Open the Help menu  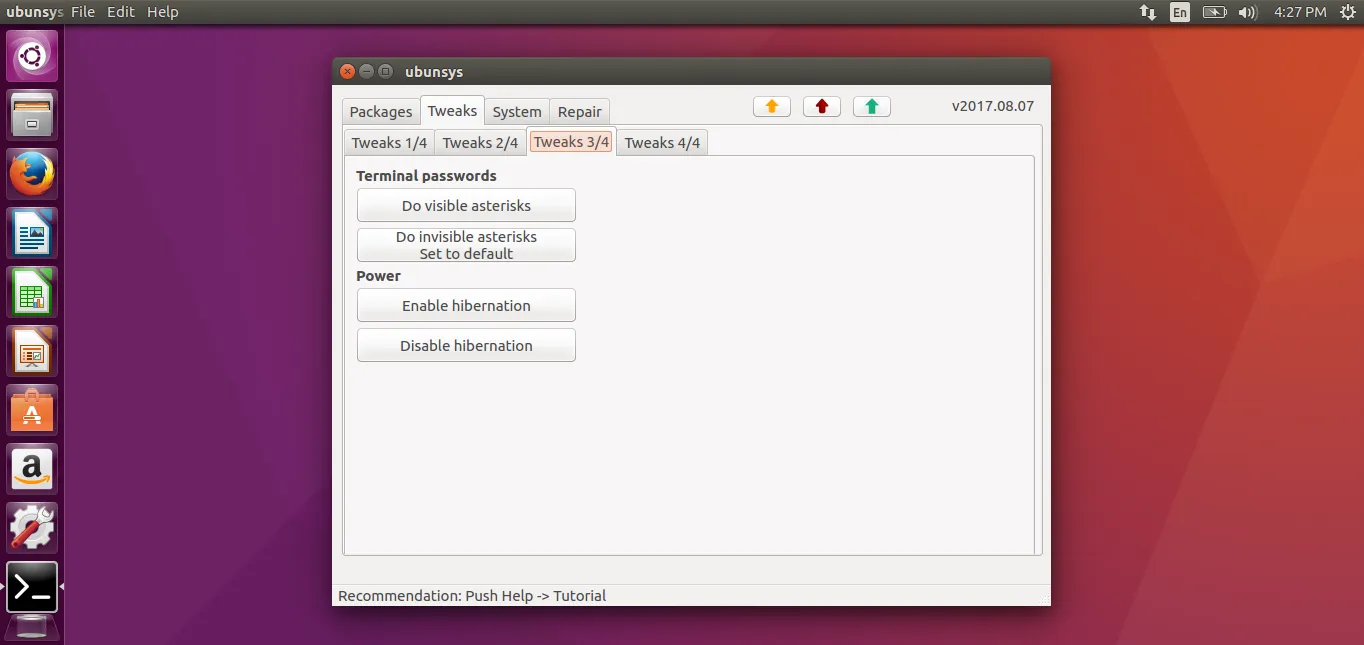tap(162, 12)
